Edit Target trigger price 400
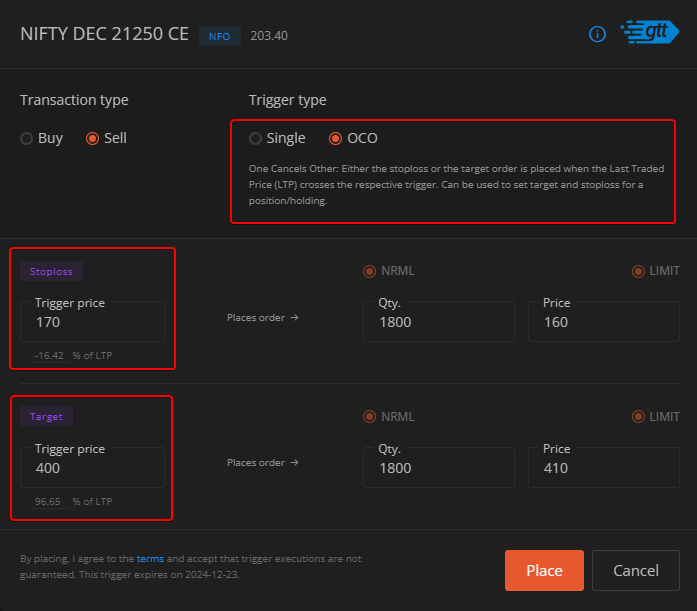Screen dimensions: 697x611 (x=92, y=467)
